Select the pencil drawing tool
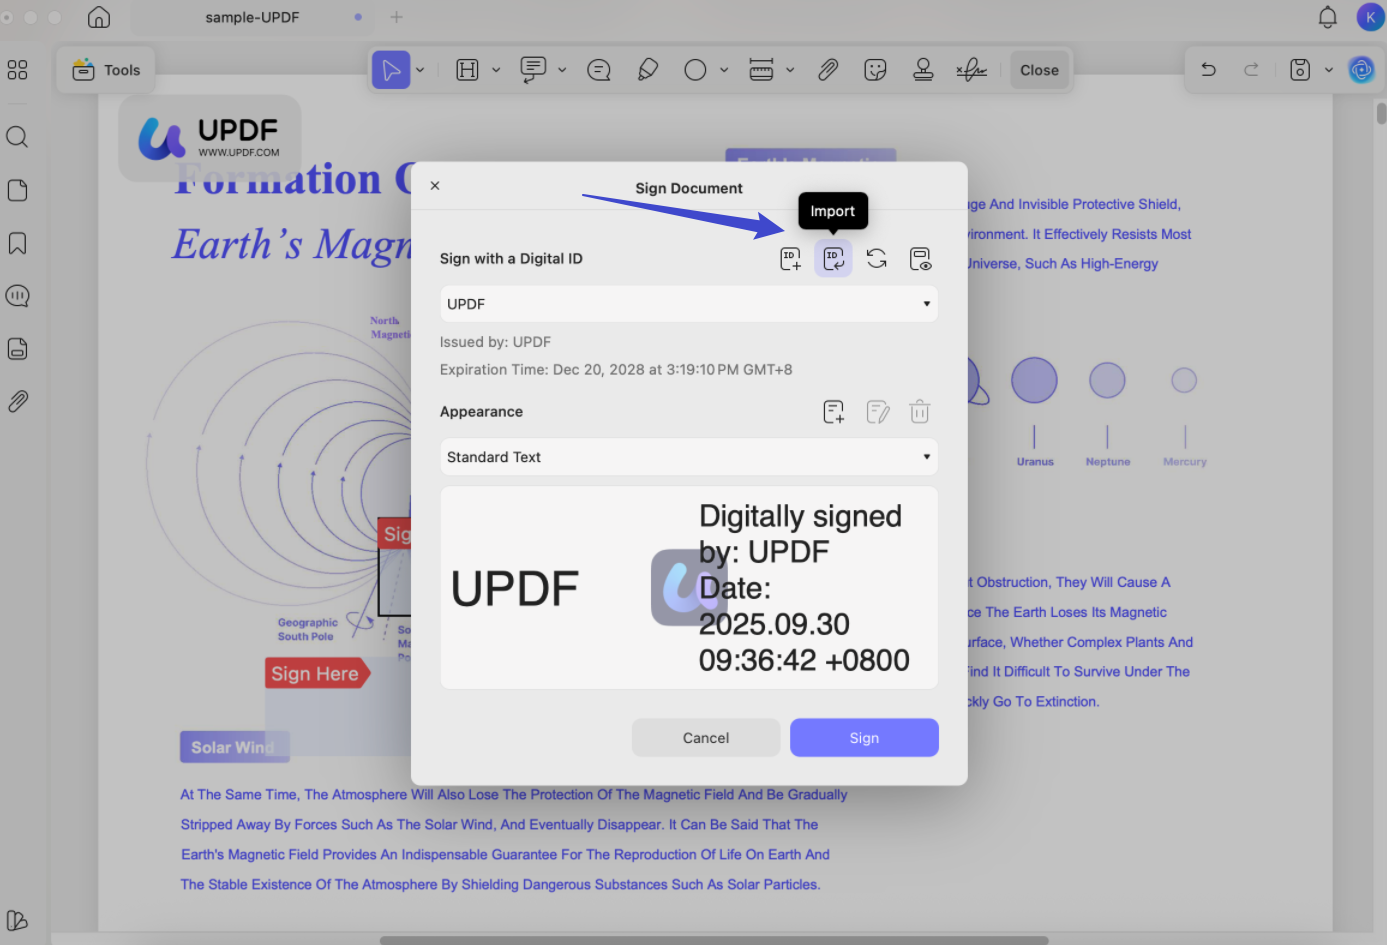 click(x=648, y=70)
